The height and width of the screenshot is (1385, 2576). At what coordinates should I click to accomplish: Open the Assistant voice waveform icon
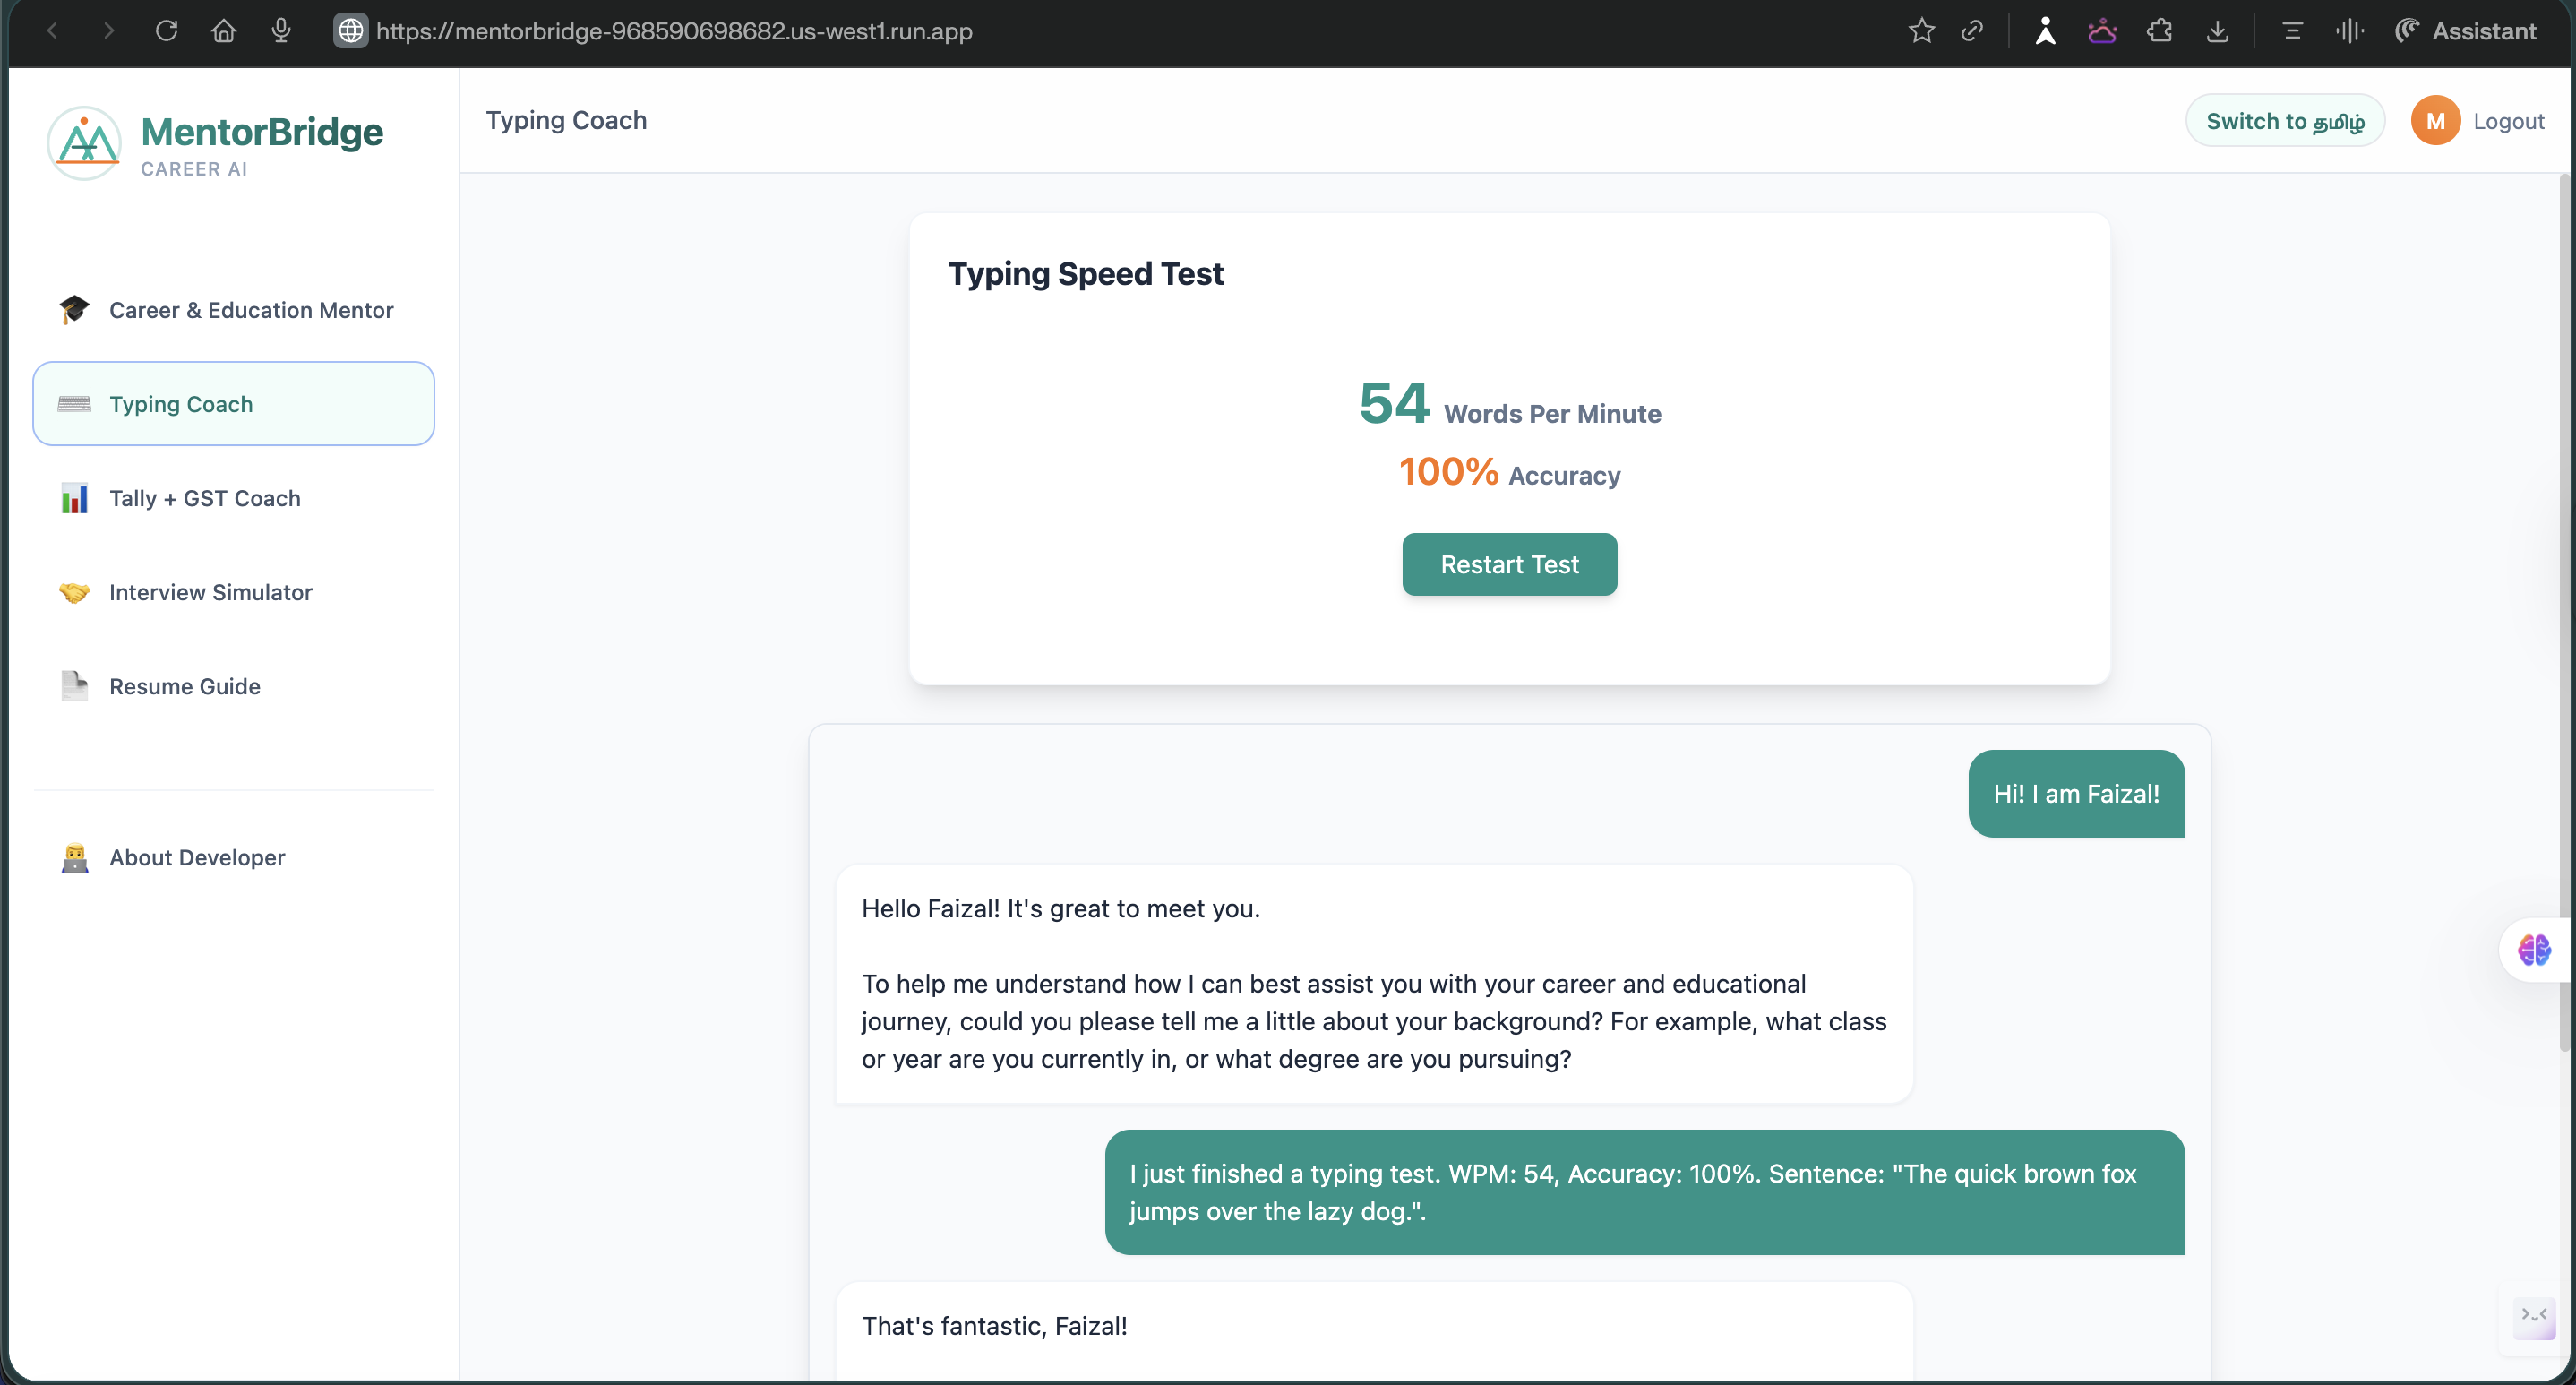(2350, 31)
